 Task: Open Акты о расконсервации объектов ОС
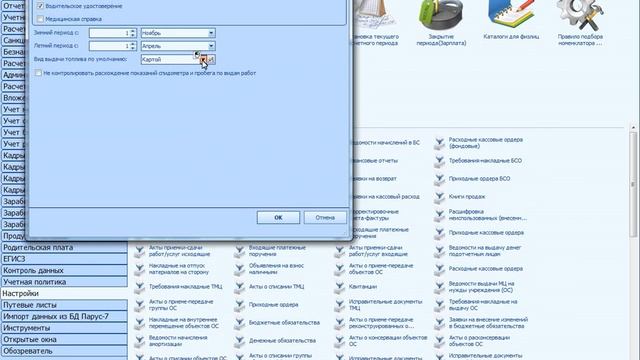(473, 340)
